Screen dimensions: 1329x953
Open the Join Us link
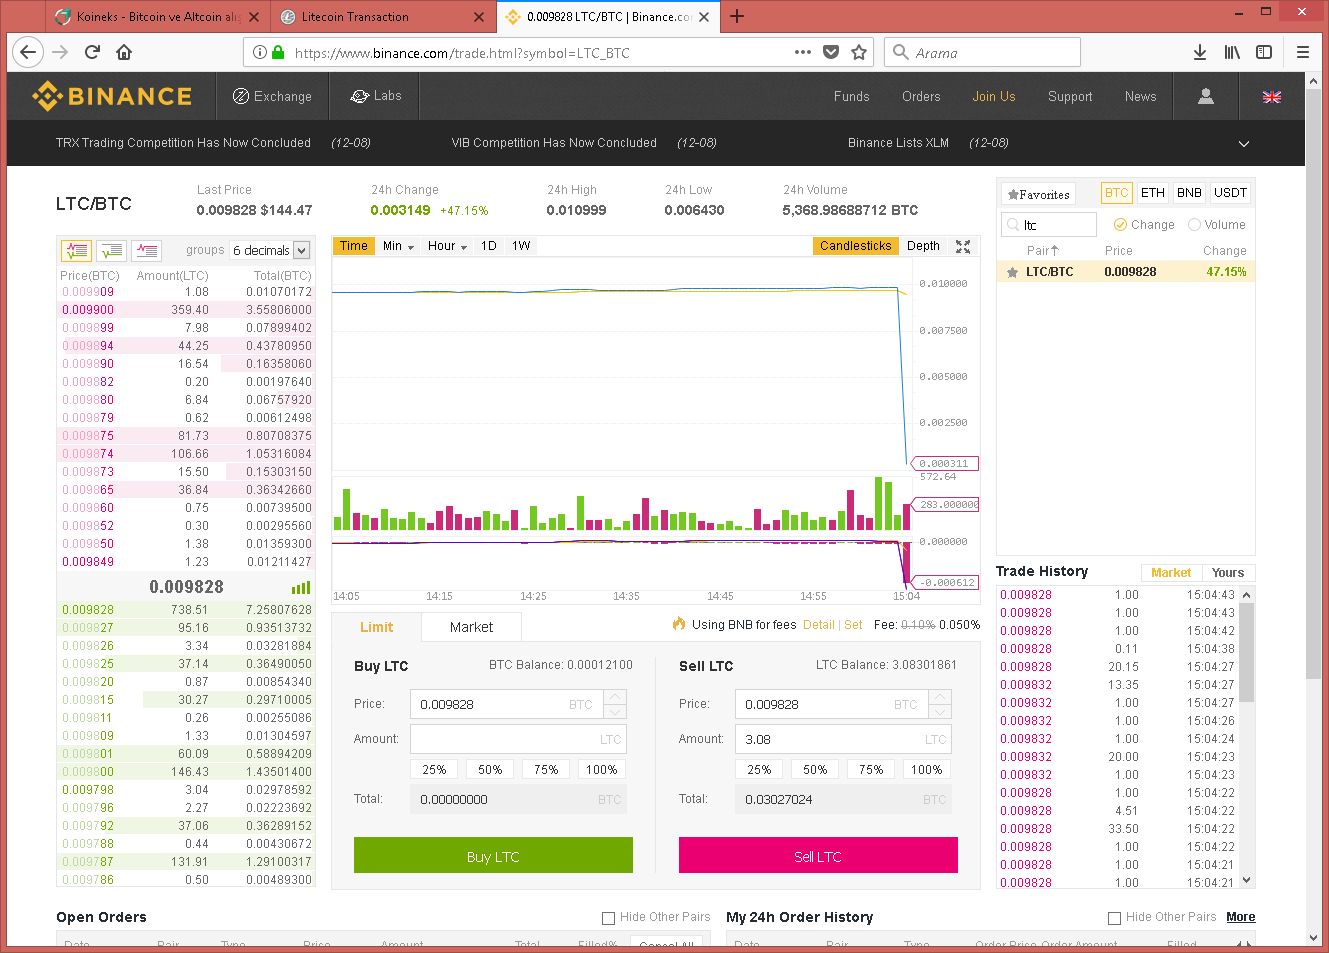pyautogui.click(x=993, y=96)
